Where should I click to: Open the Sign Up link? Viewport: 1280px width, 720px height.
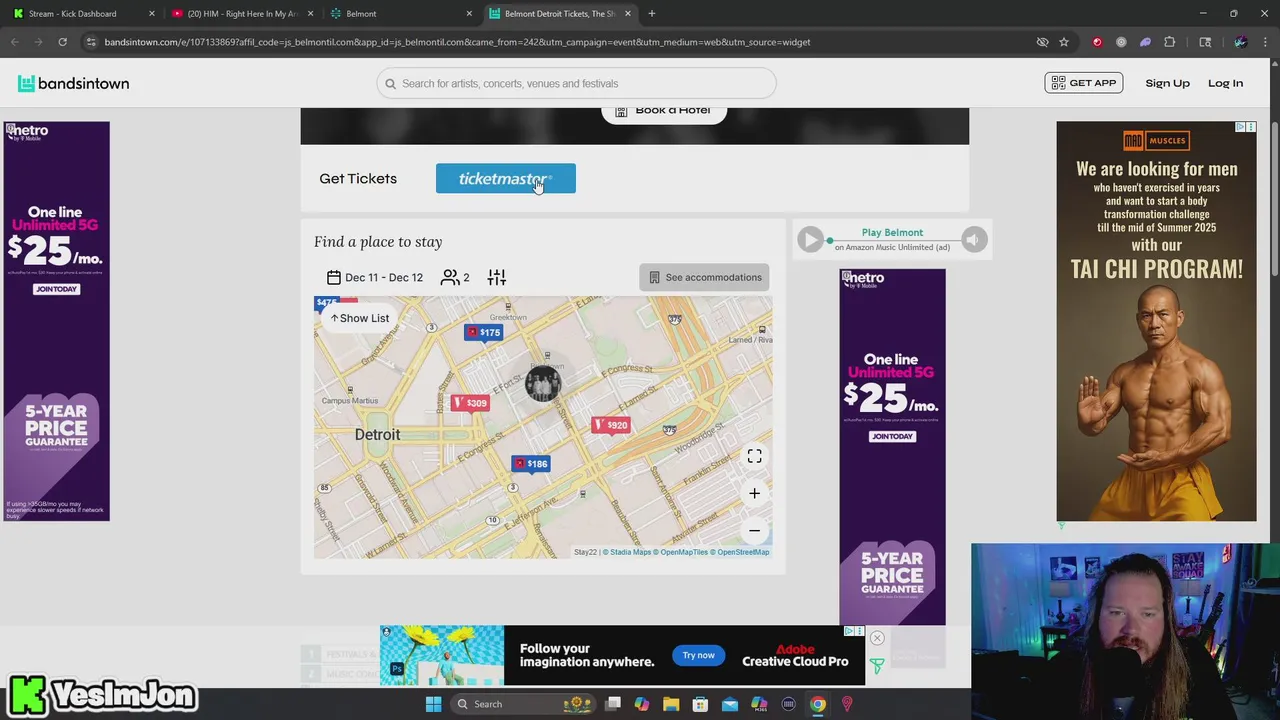(x=1167, y=83)
